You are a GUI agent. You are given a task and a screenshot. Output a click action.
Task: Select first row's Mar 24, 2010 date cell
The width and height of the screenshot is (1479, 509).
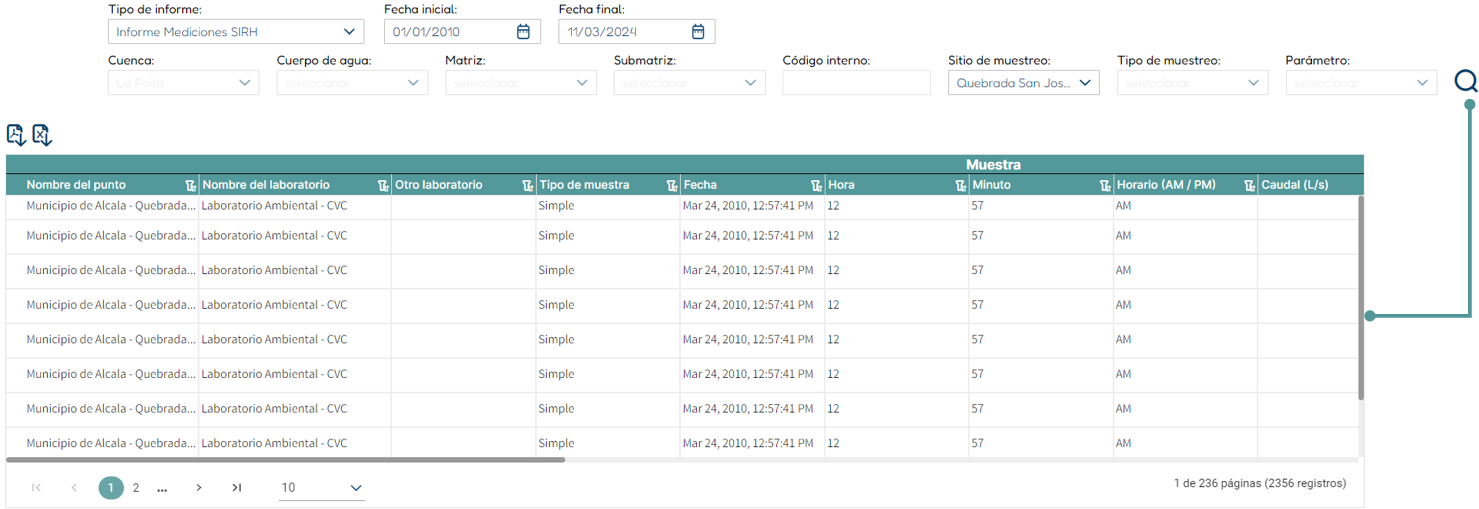748,206
